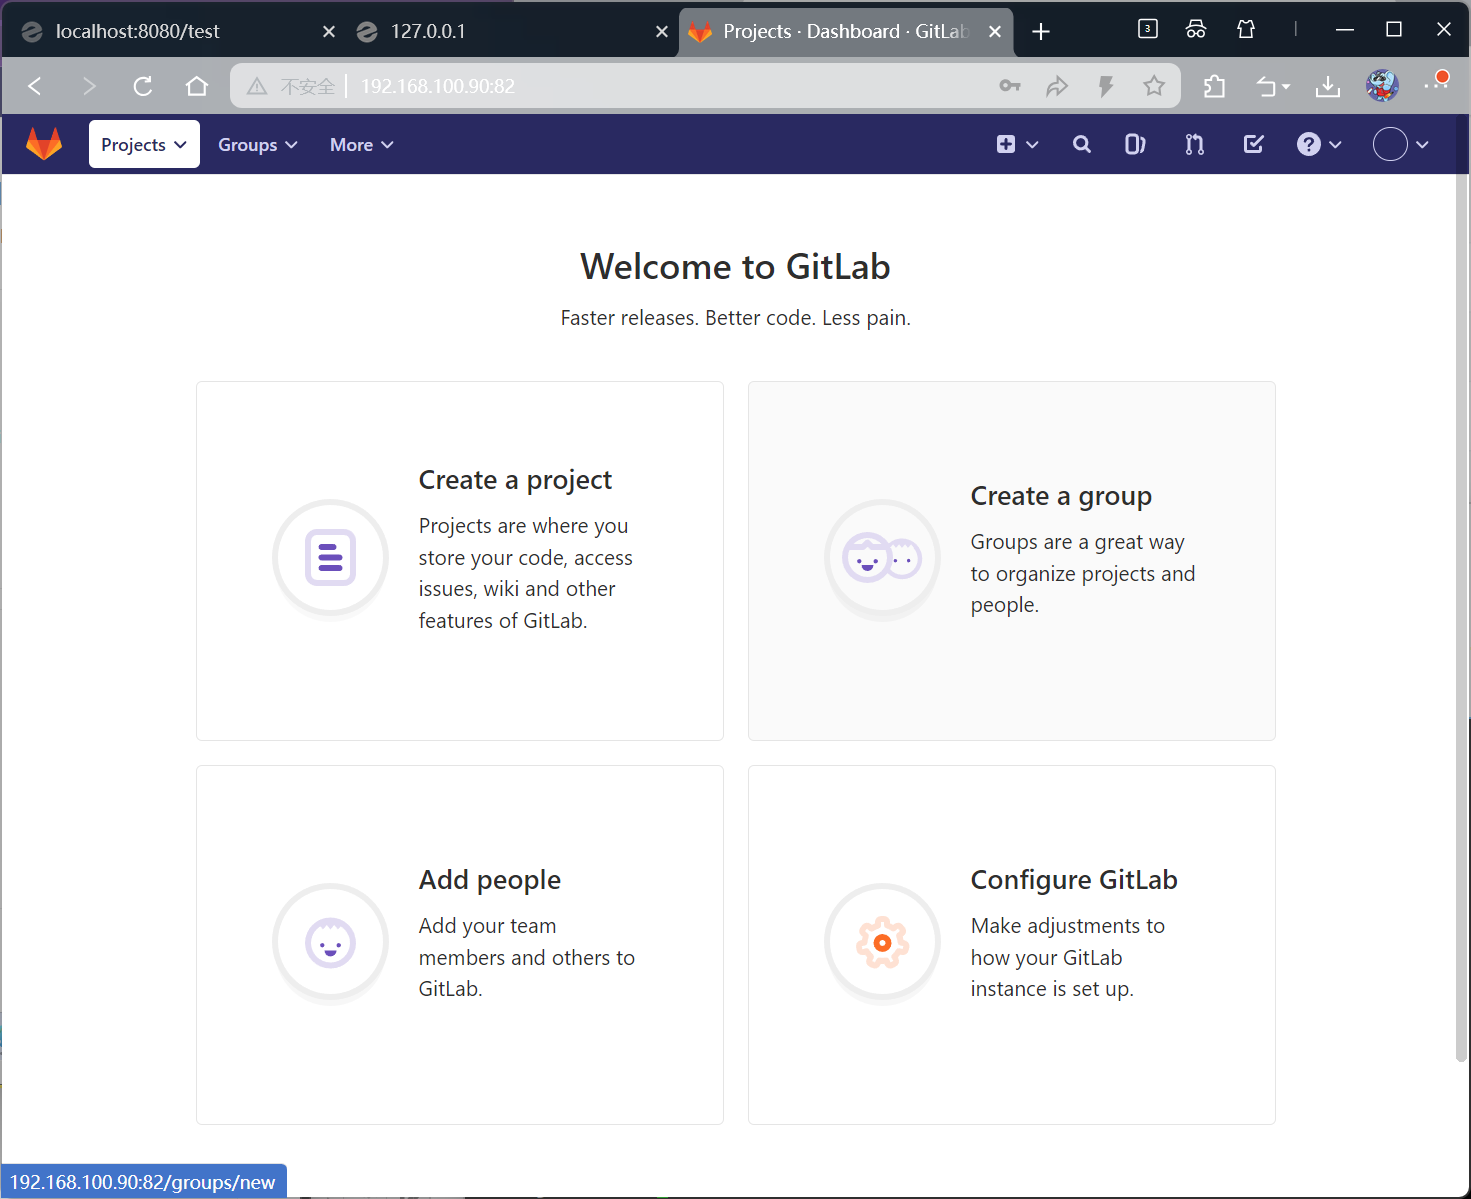Go forward to the next page
1471x1199 pixels.
(x=89, y=86)
